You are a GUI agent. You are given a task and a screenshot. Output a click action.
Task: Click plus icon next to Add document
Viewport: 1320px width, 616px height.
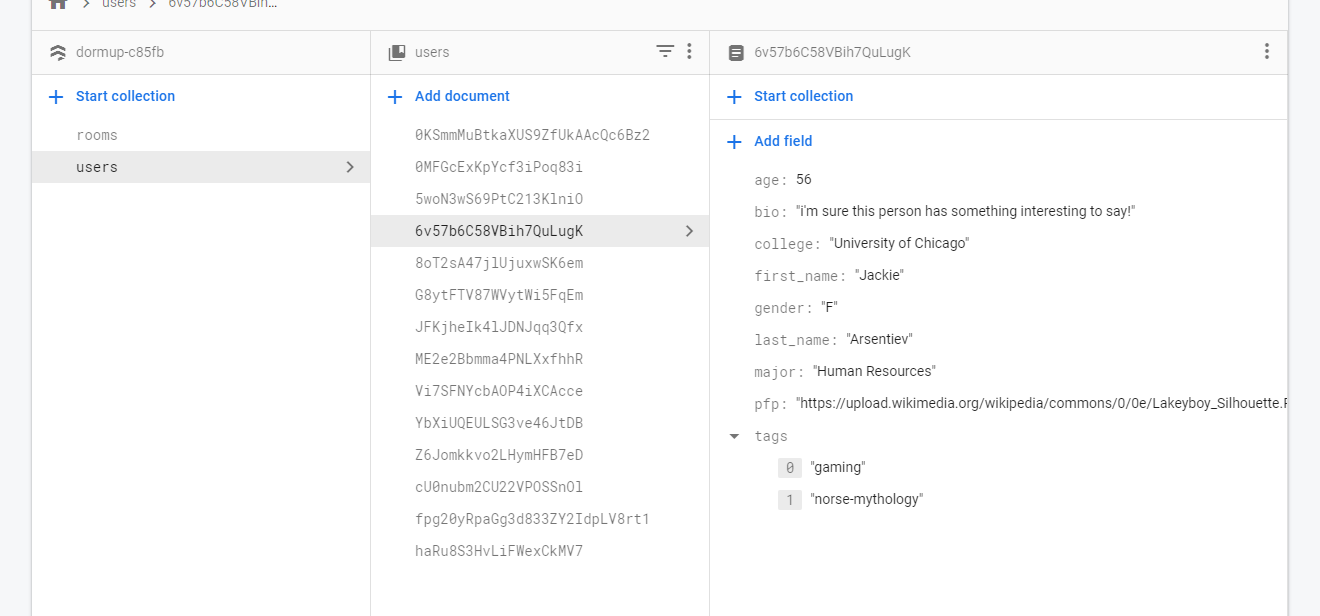(395, 97)
